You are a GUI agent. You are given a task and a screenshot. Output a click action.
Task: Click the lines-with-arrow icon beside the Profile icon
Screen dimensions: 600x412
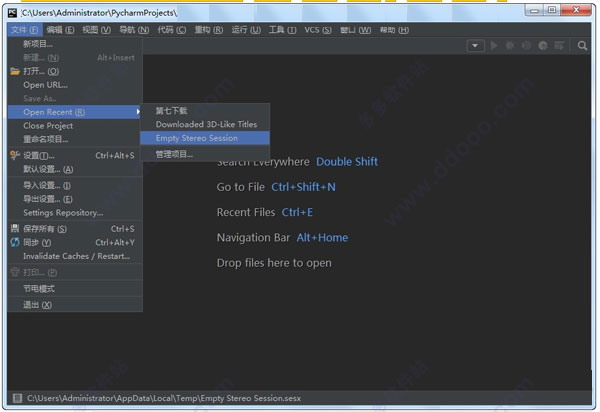pos(559,46)
